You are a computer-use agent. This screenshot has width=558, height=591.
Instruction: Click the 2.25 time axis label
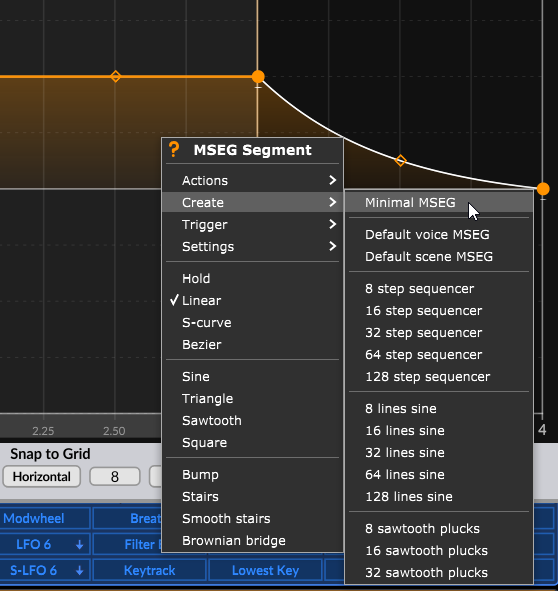pos(43,431)
